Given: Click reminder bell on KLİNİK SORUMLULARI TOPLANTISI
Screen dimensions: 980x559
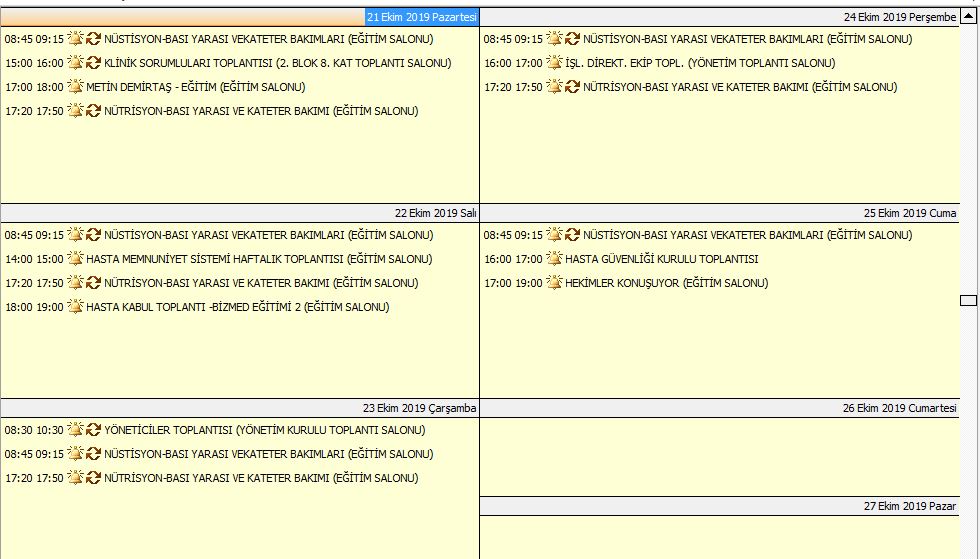Looking at the screenshot, I should coord(75,63).
